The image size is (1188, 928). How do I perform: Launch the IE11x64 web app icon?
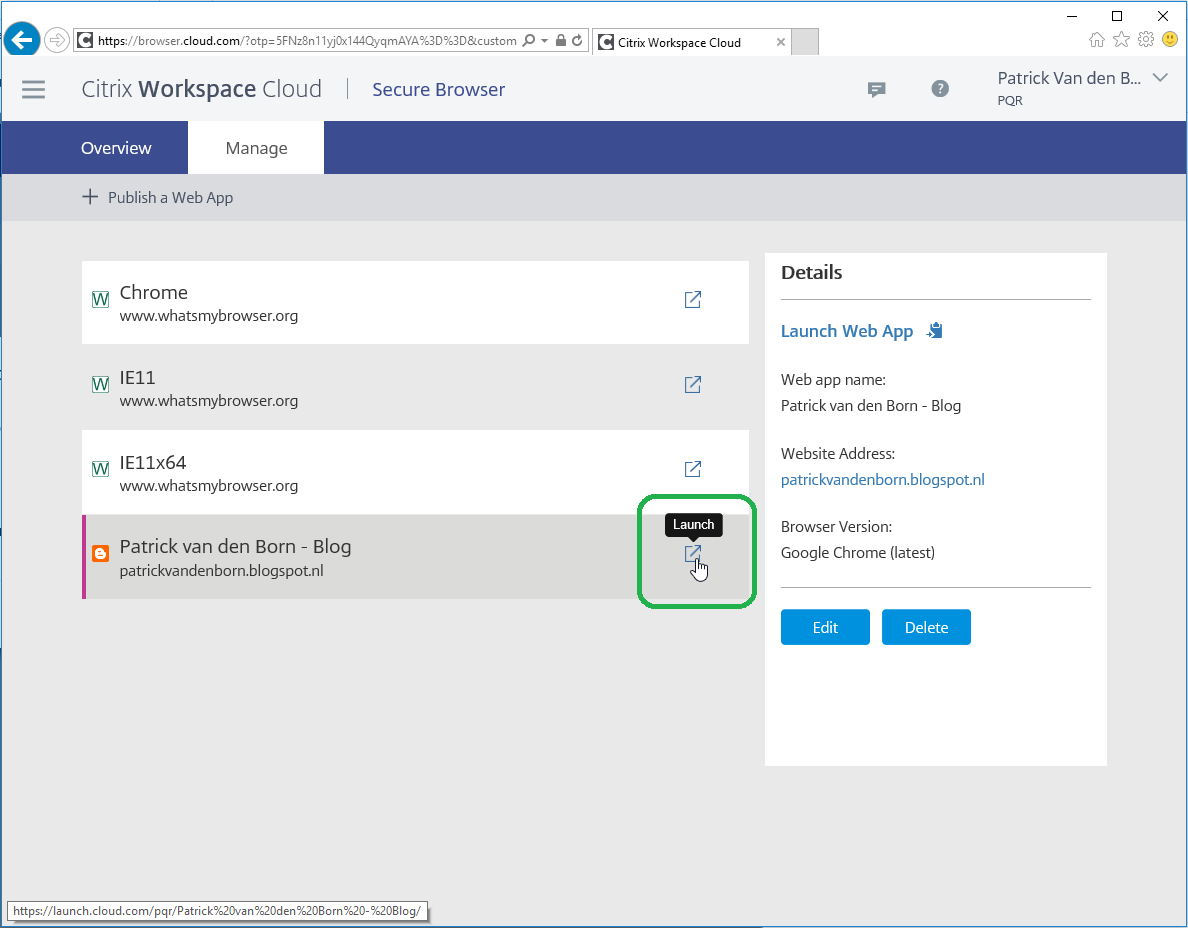[692, 469]
